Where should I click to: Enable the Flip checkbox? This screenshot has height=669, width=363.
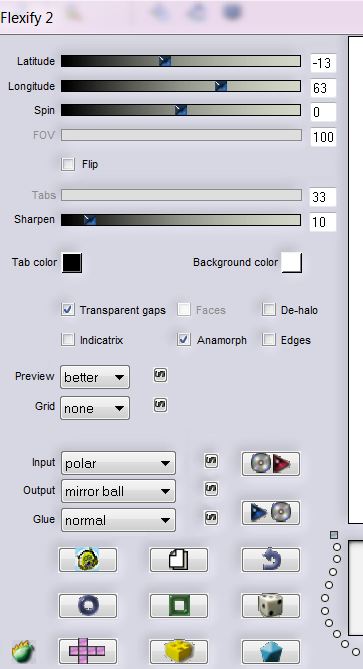pyautogui.click(x=68, y=164)
